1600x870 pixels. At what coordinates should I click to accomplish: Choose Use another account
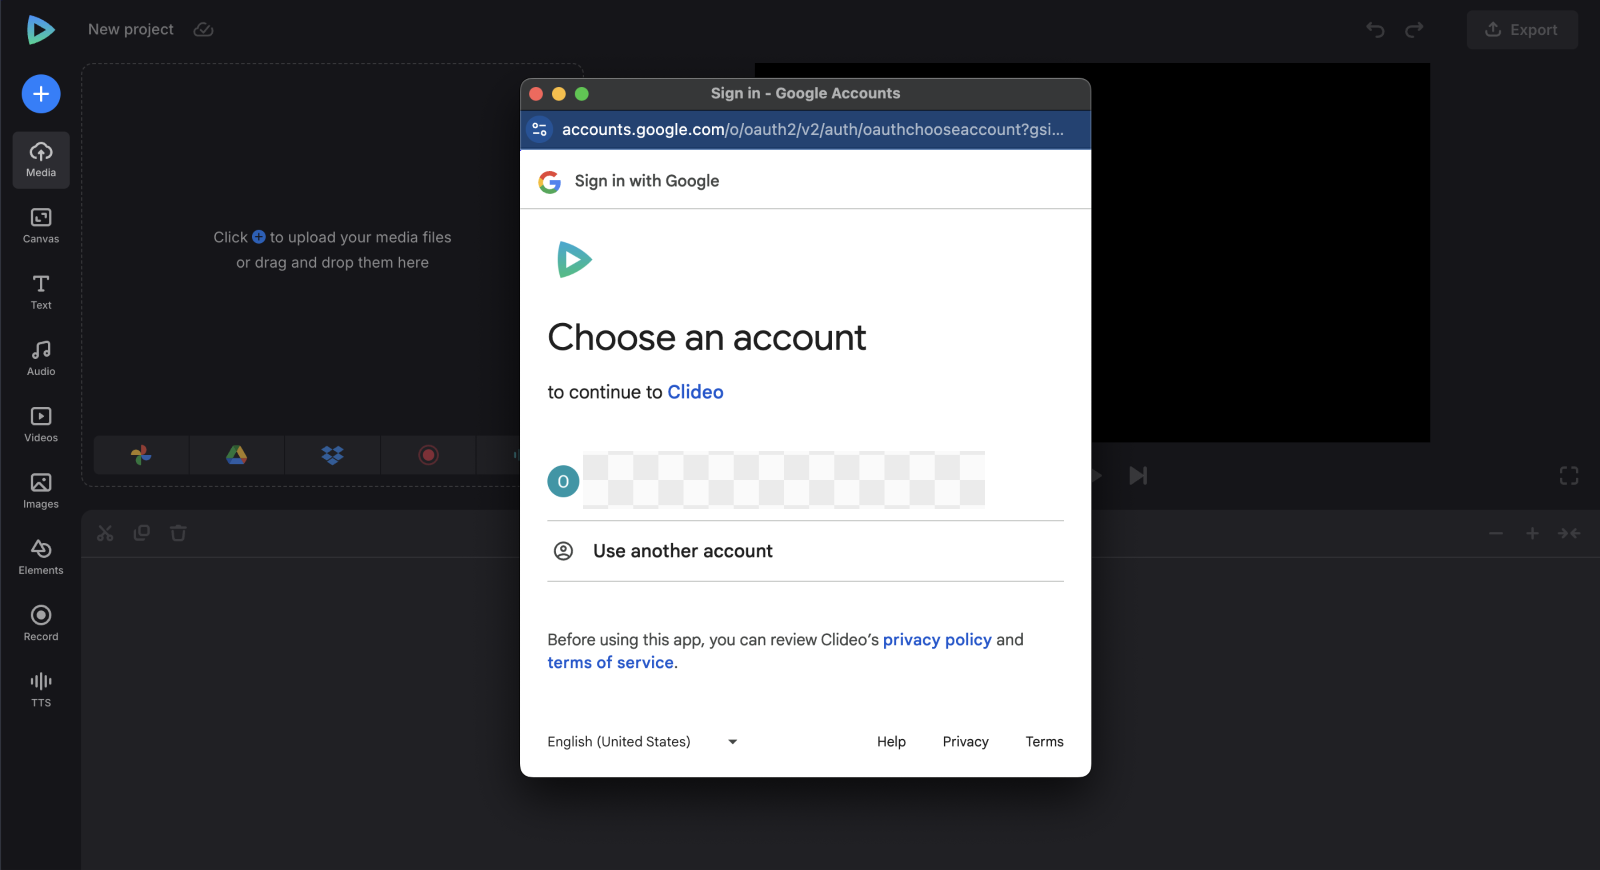point(805,551)
